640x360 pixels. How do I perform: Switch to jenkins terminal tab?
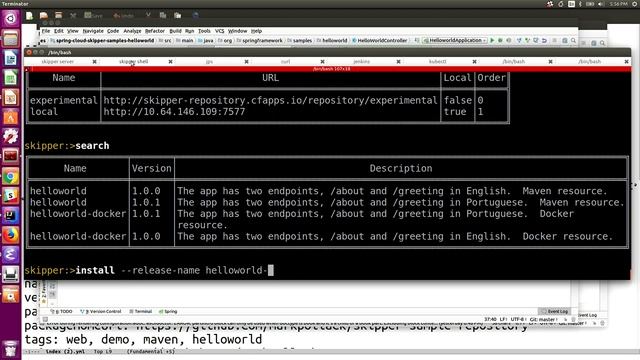point(362,62)
